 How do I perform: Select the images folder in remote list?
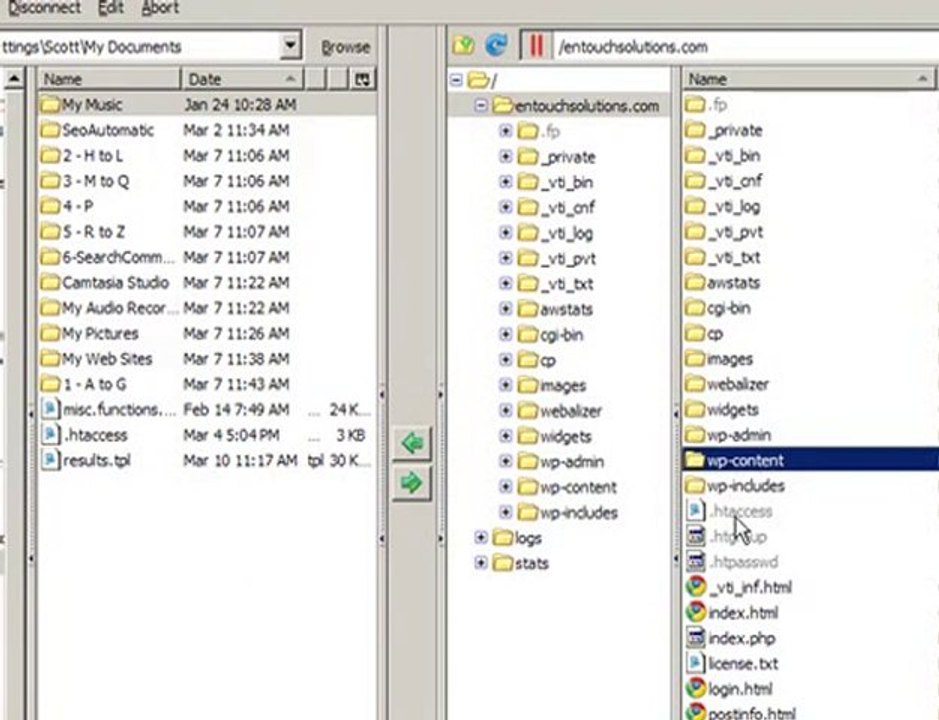click(x=719, y=359)
